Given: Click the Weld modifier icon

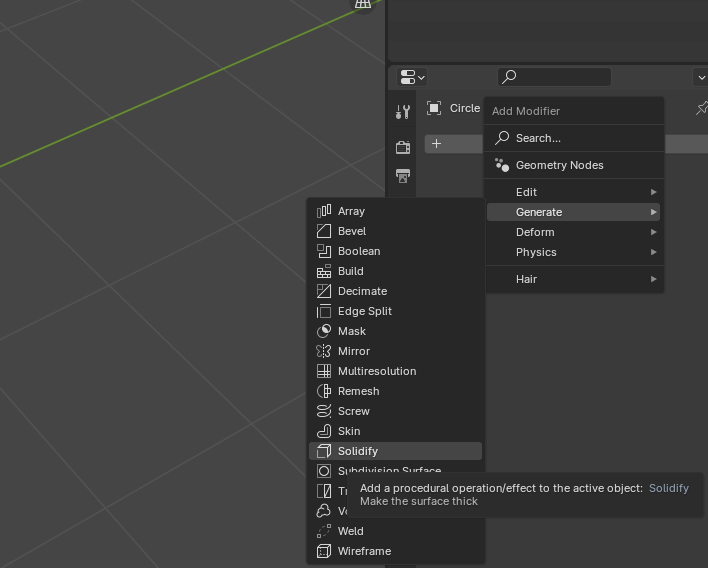Looking at the screenshot, I should pos(324,531).
